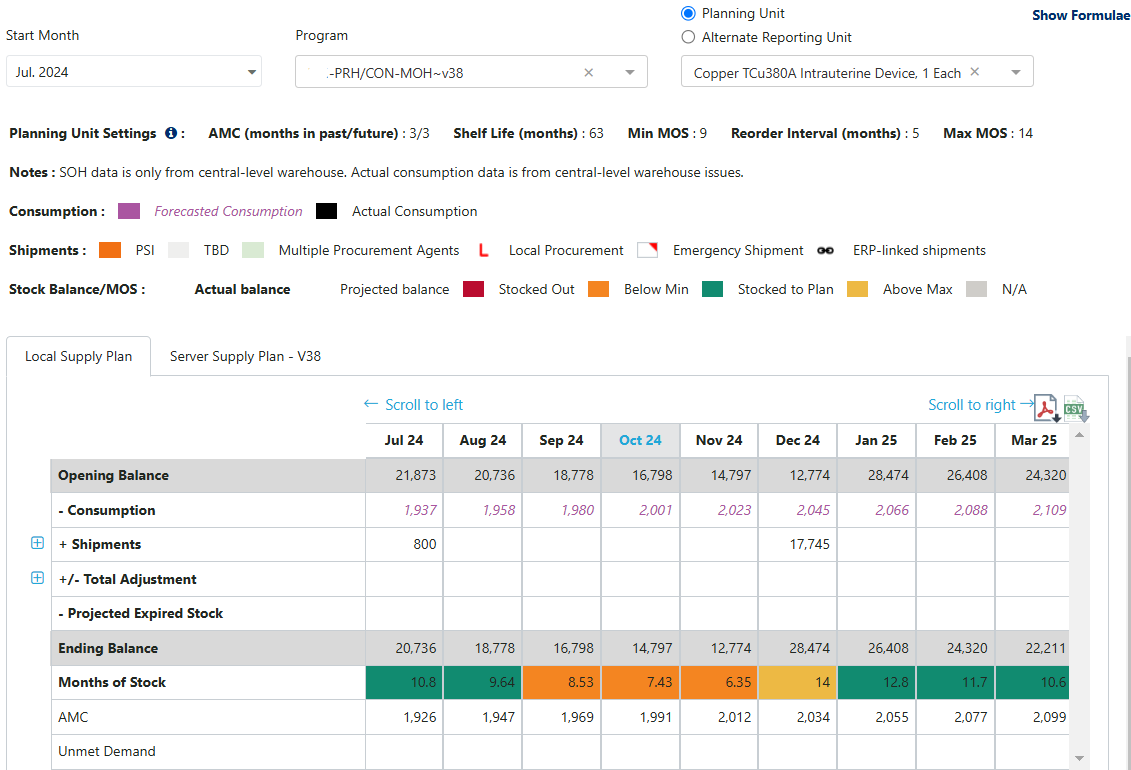Viewport: 1131px width, 770px height.
Task: Click the table scrollbar up arrow
Action: (x=1079, y=435)
